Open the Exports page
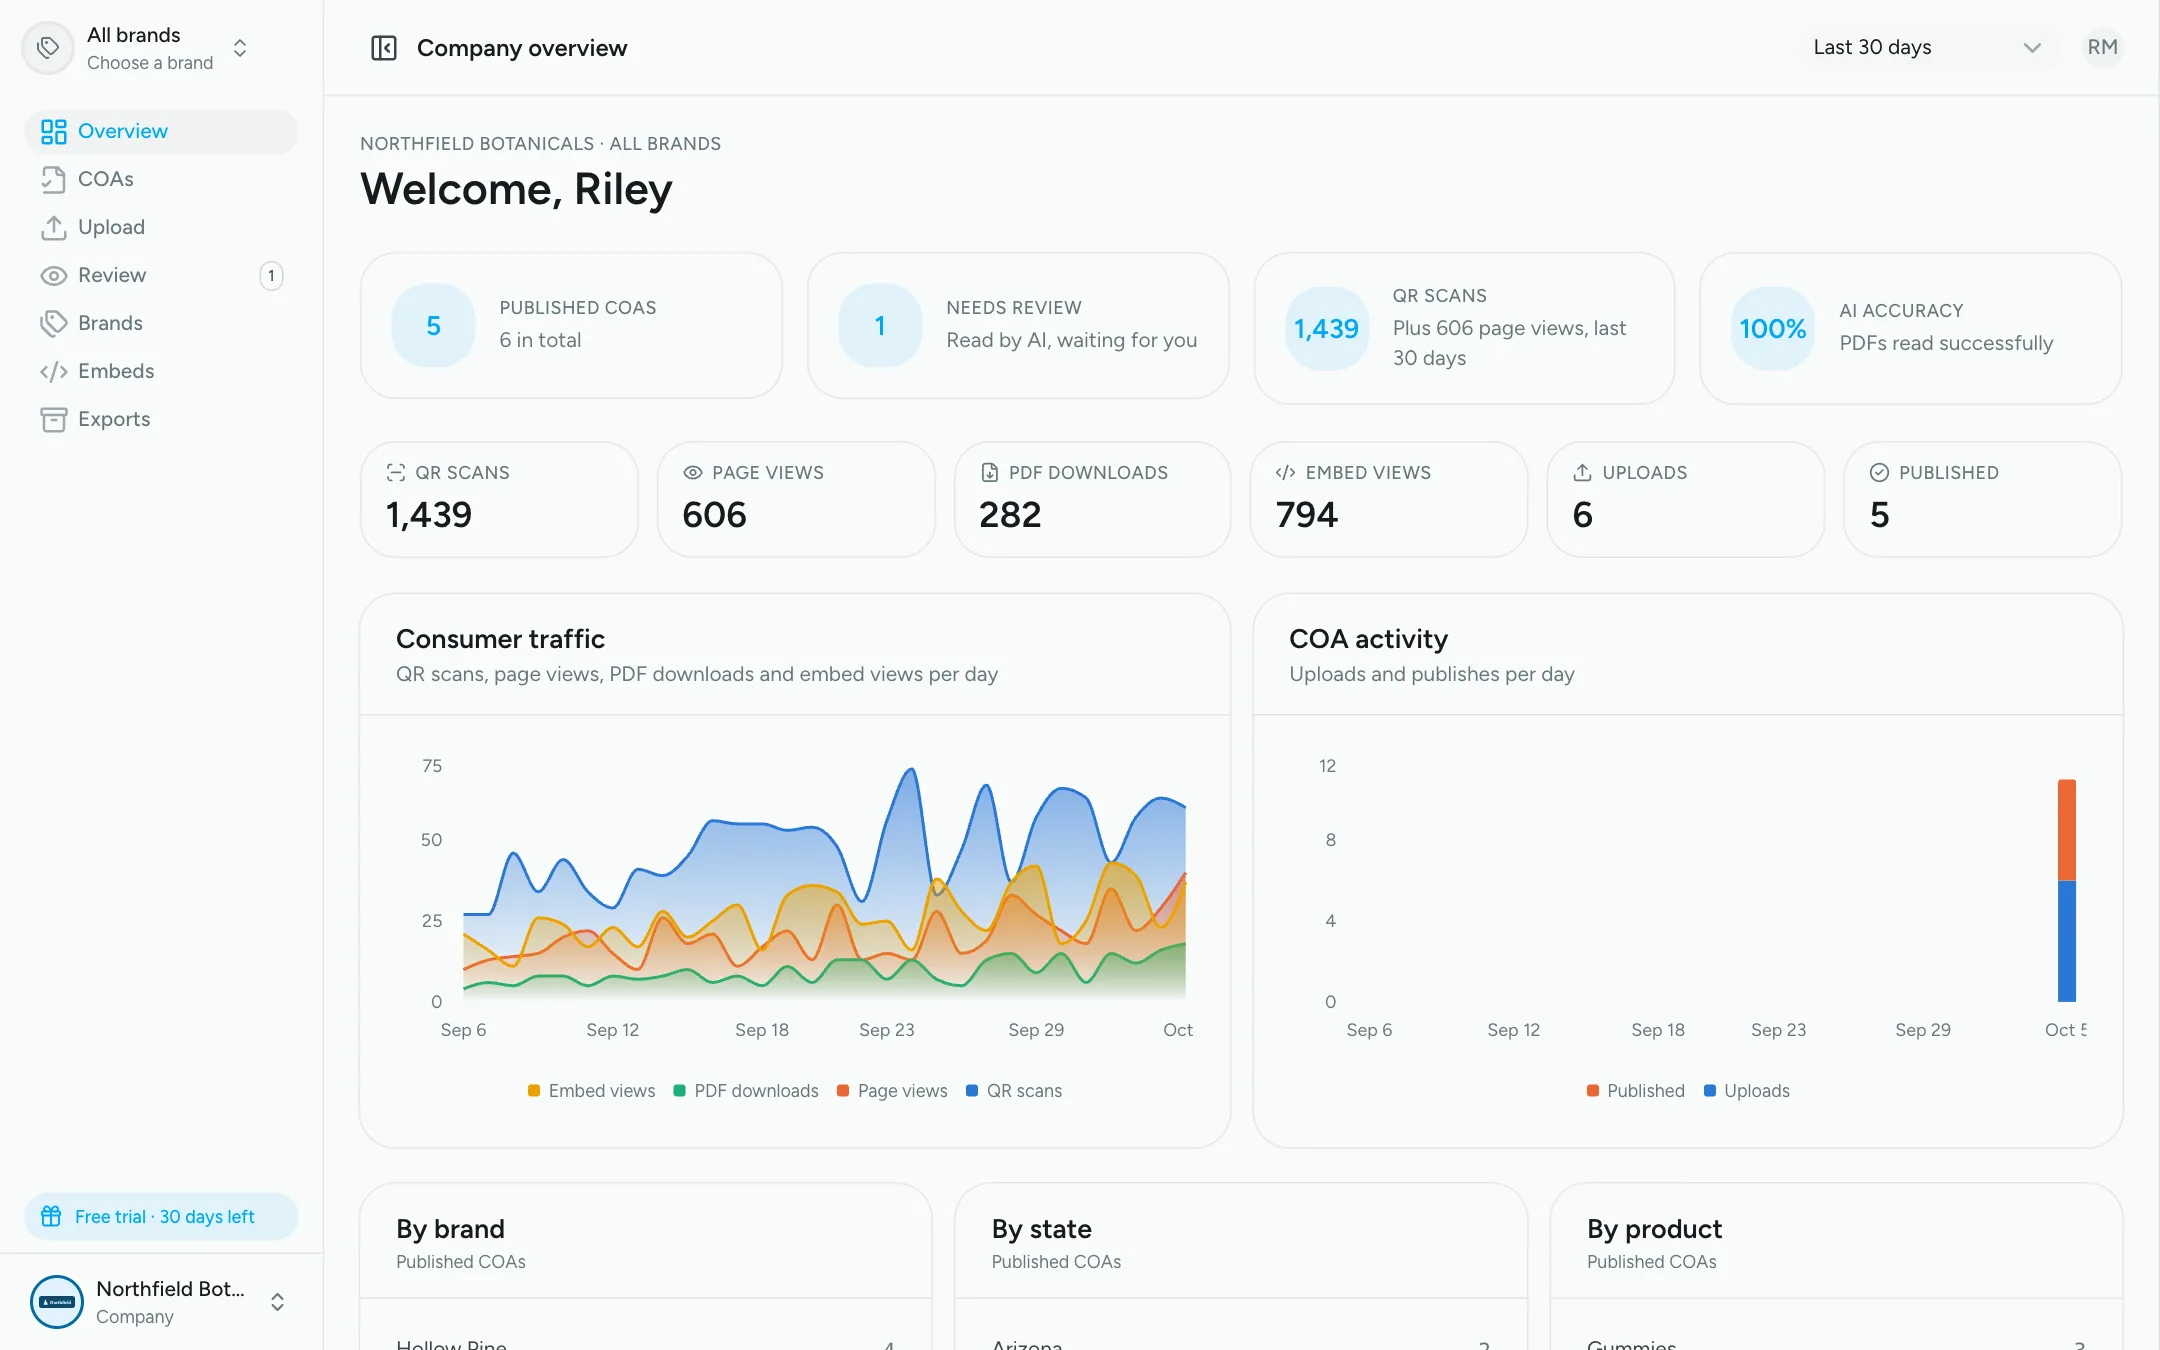Viewport: 2160px width, 1350px height. [161, 419]
